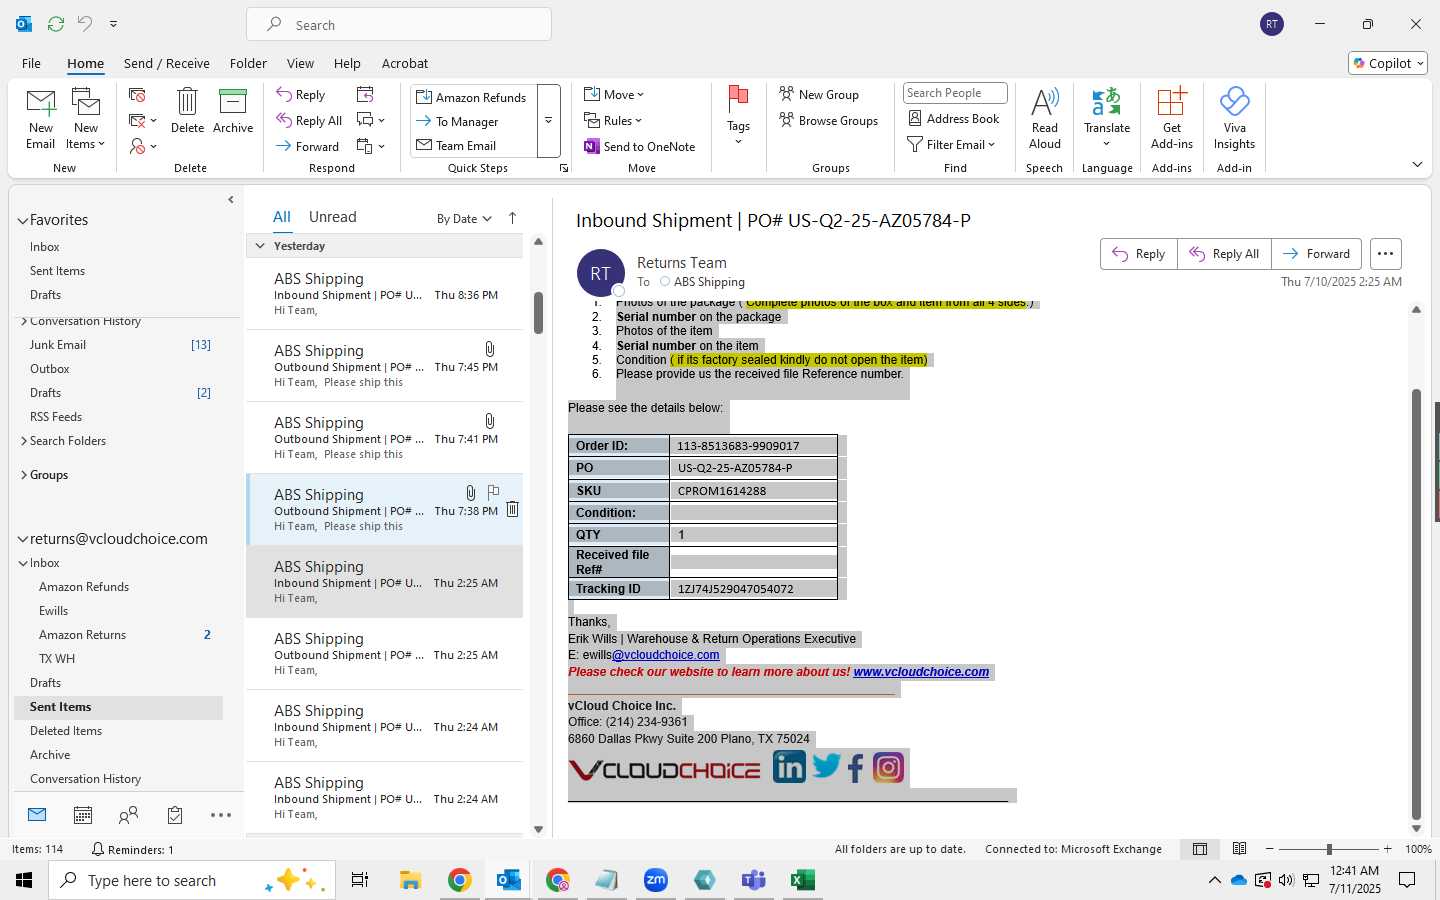Click the Mail icon in navigation bar

click(x=37, y=815)
